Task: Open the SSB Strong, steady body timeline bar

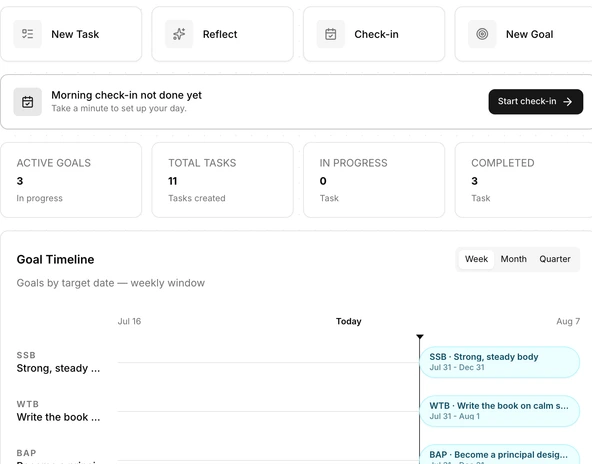Action: pyautogui.click(x=500, y=362)
